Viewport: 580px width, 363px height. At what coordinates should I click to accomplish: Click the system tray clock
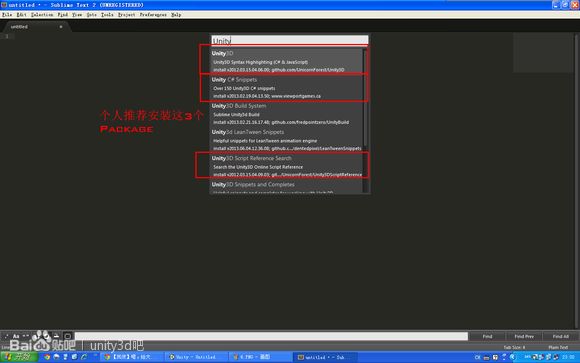click(568, 357)
